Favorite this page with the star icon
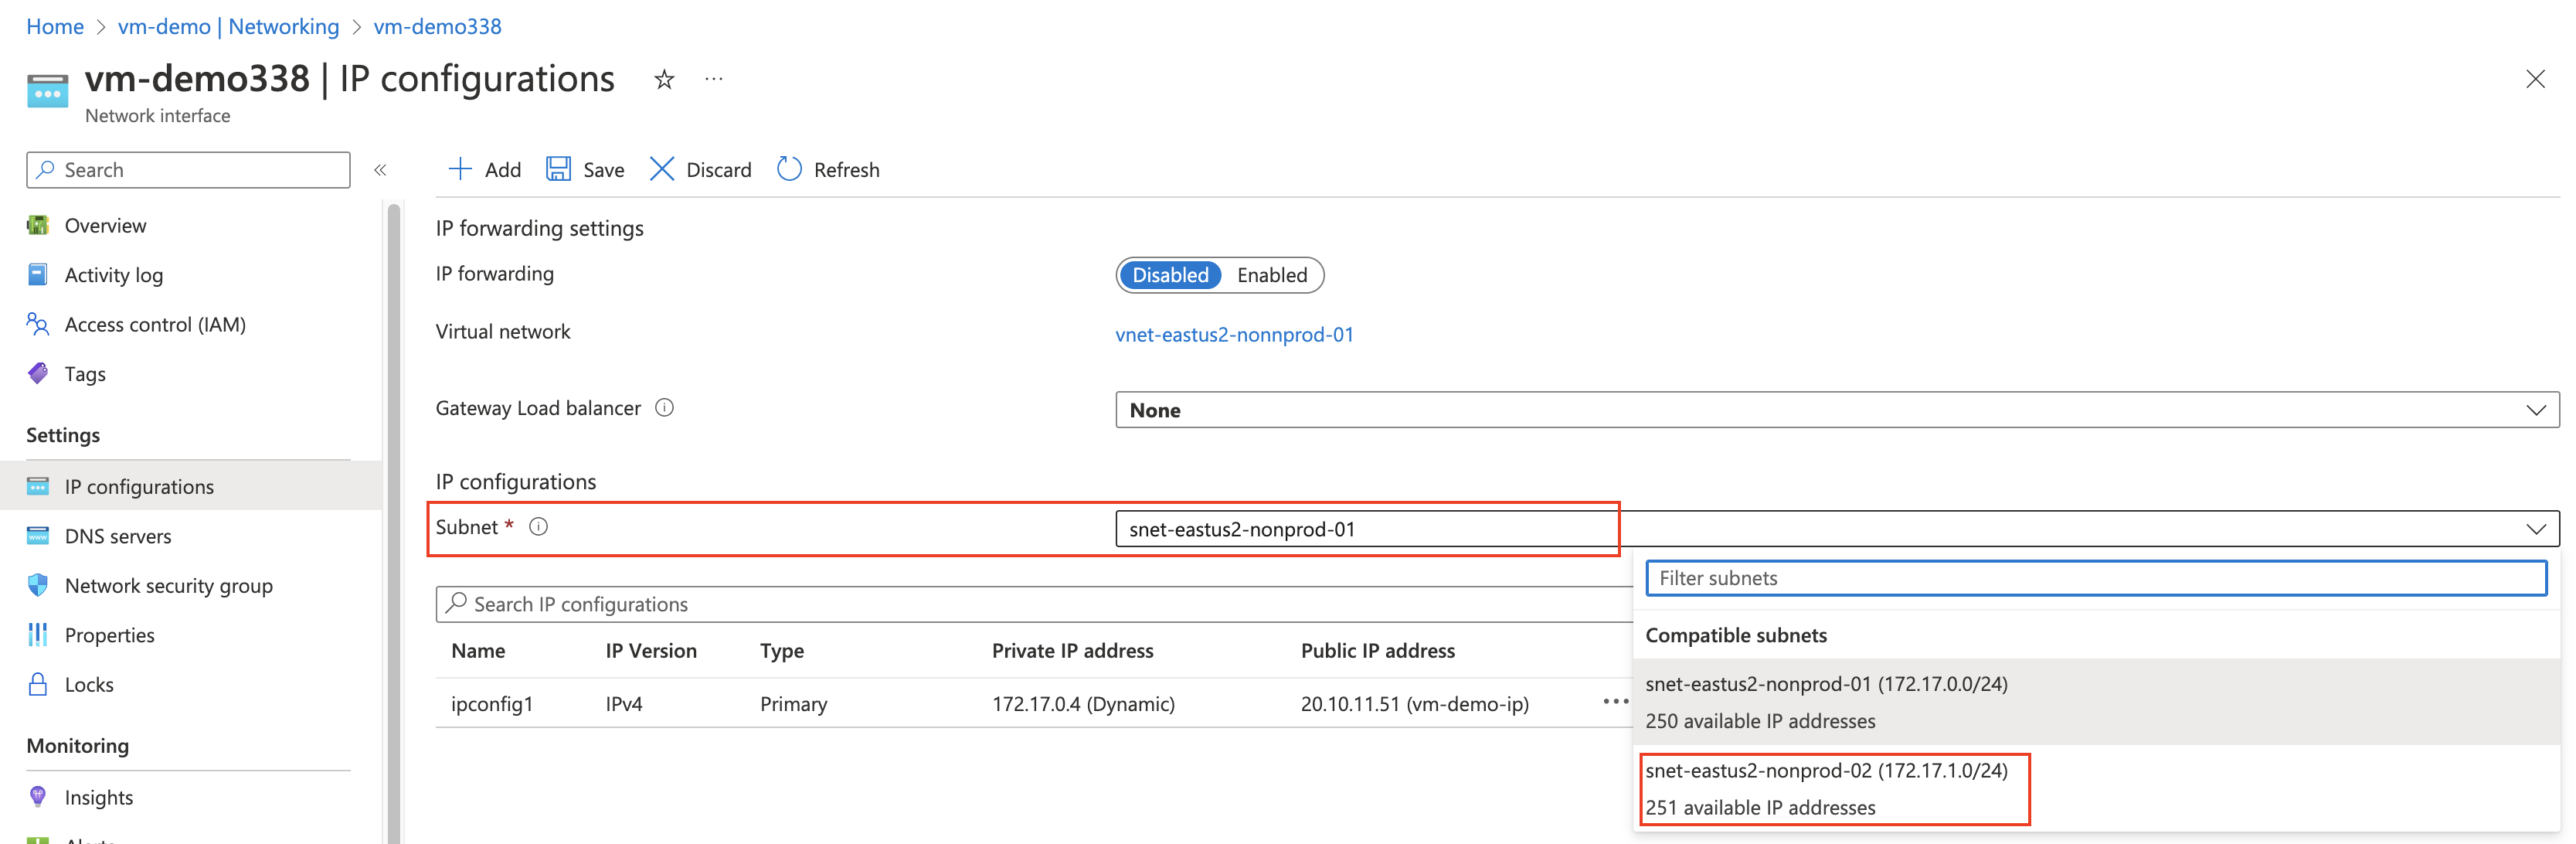Viewport: 2576px width, 844px height. 664,80
